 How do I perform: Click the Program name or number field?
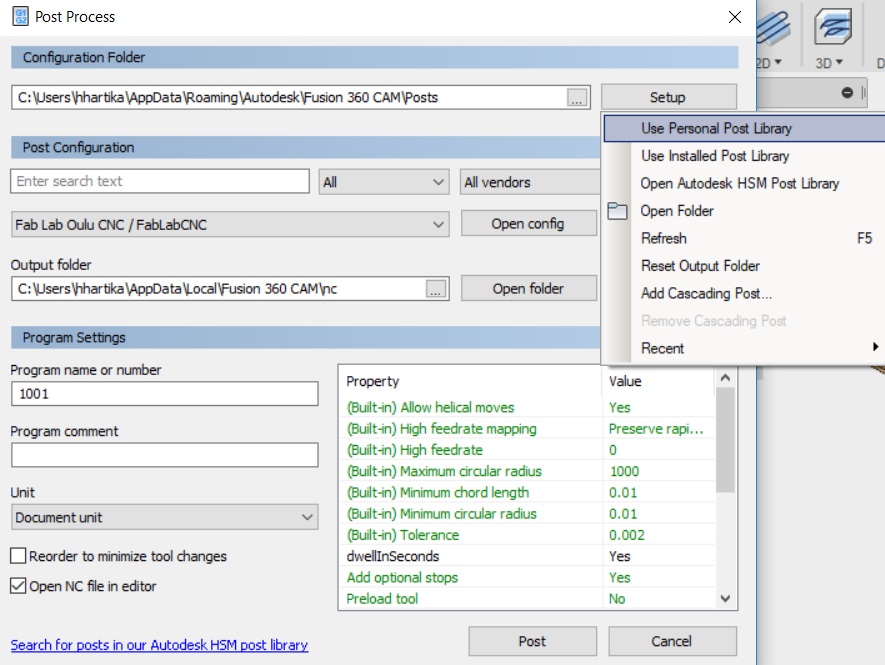click(x=164, y=393)
